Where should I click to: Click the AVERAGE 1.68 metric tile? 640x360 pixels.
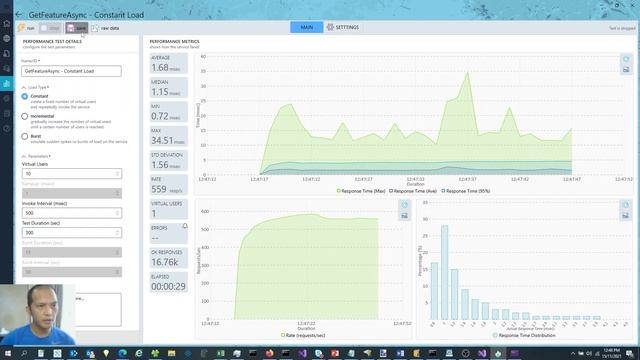169,64
